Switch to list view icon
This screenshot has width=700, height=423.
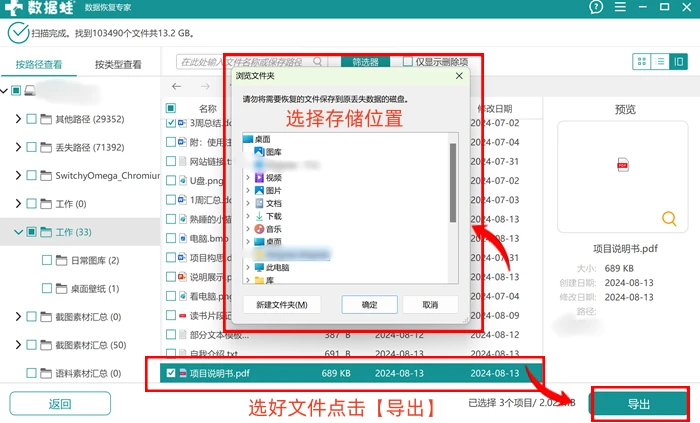[x=660, y=62]
